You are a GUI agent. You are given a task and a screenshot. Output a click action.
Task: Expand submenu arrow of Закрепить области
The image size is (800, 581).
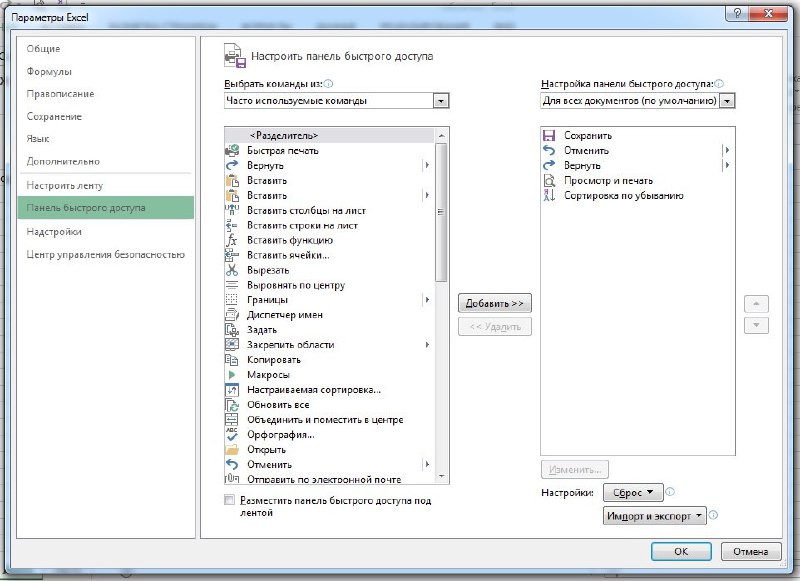[x=427, y=344]
